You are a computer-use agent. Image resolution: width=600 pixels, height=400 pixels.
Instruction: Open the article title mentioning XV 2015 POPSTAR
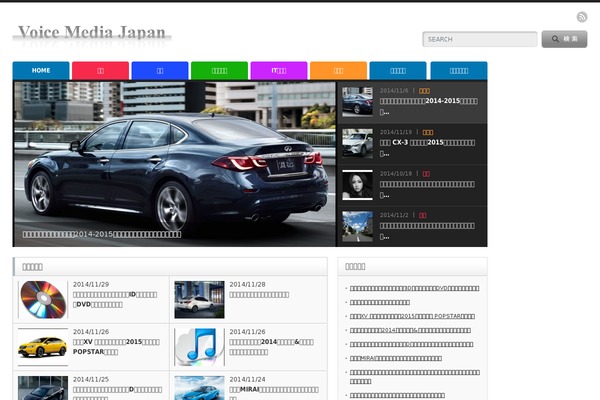[x=116, y=346]
